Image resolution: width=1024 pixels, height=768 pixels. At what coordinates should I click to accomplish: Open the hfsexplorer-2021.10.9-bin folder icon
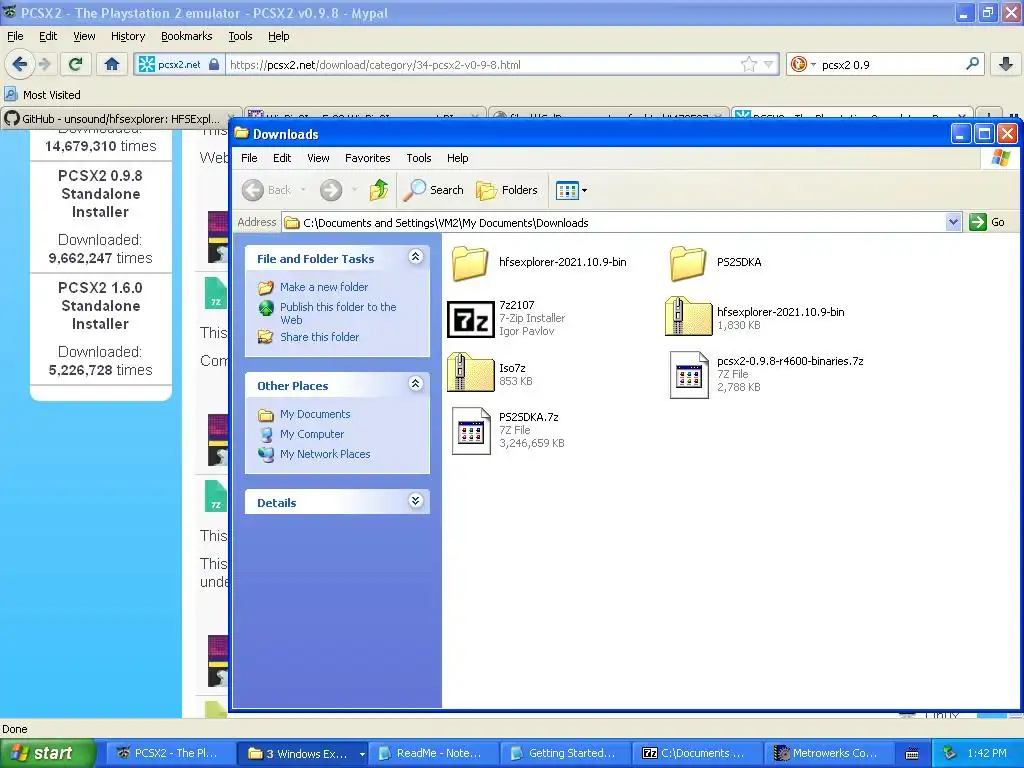pyautogui.click(x=470, y=263)
